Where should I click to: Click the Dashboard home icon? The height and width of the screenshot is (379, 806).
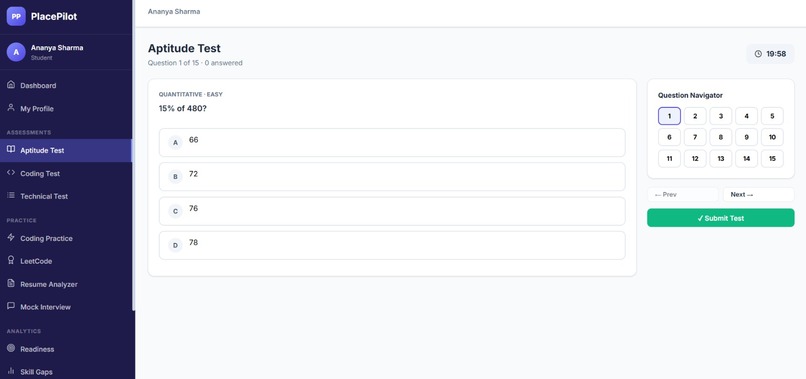point(11,85)
